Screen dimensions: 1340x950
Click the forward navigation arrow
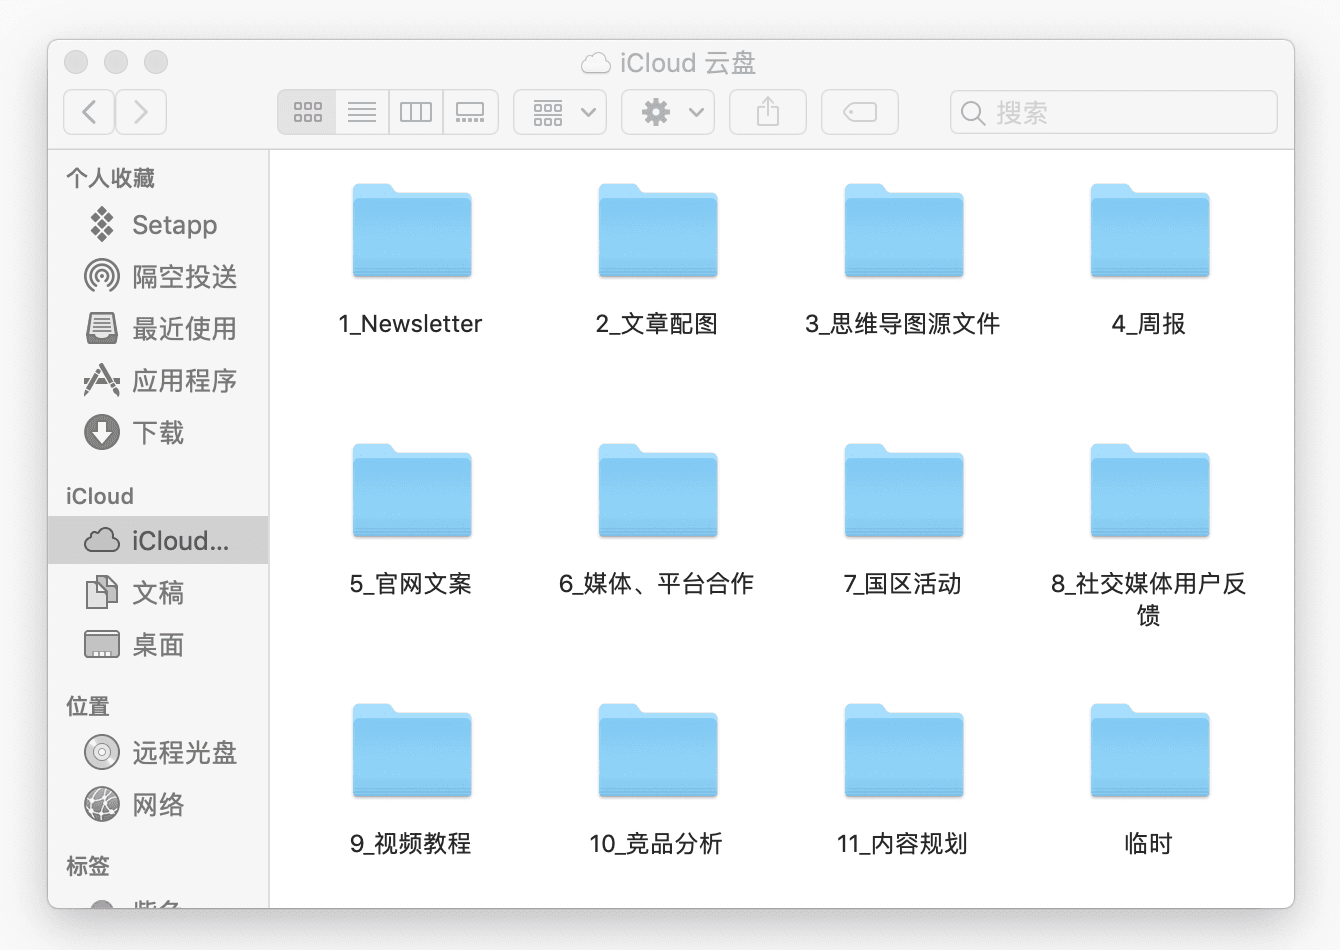coord(141,112)
